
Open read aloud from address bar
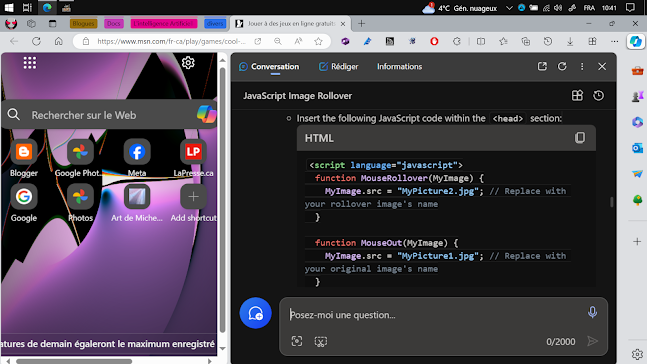pyautogui.click(x=298, y=41)
